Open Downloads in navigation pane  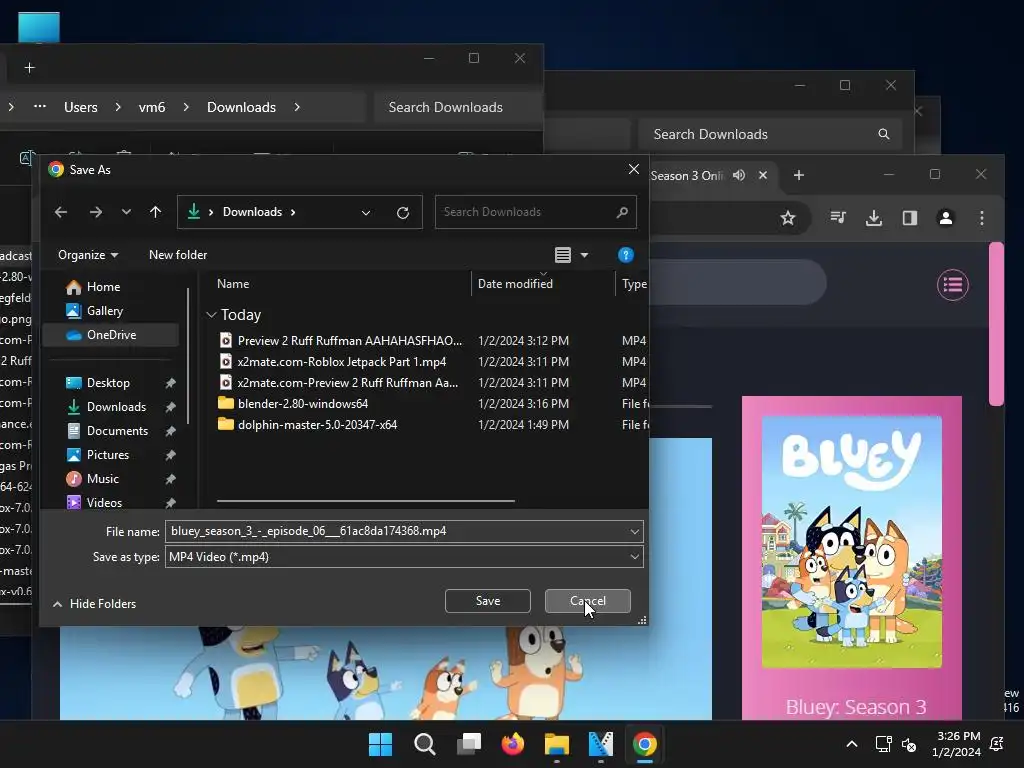(x=116, y=407)
